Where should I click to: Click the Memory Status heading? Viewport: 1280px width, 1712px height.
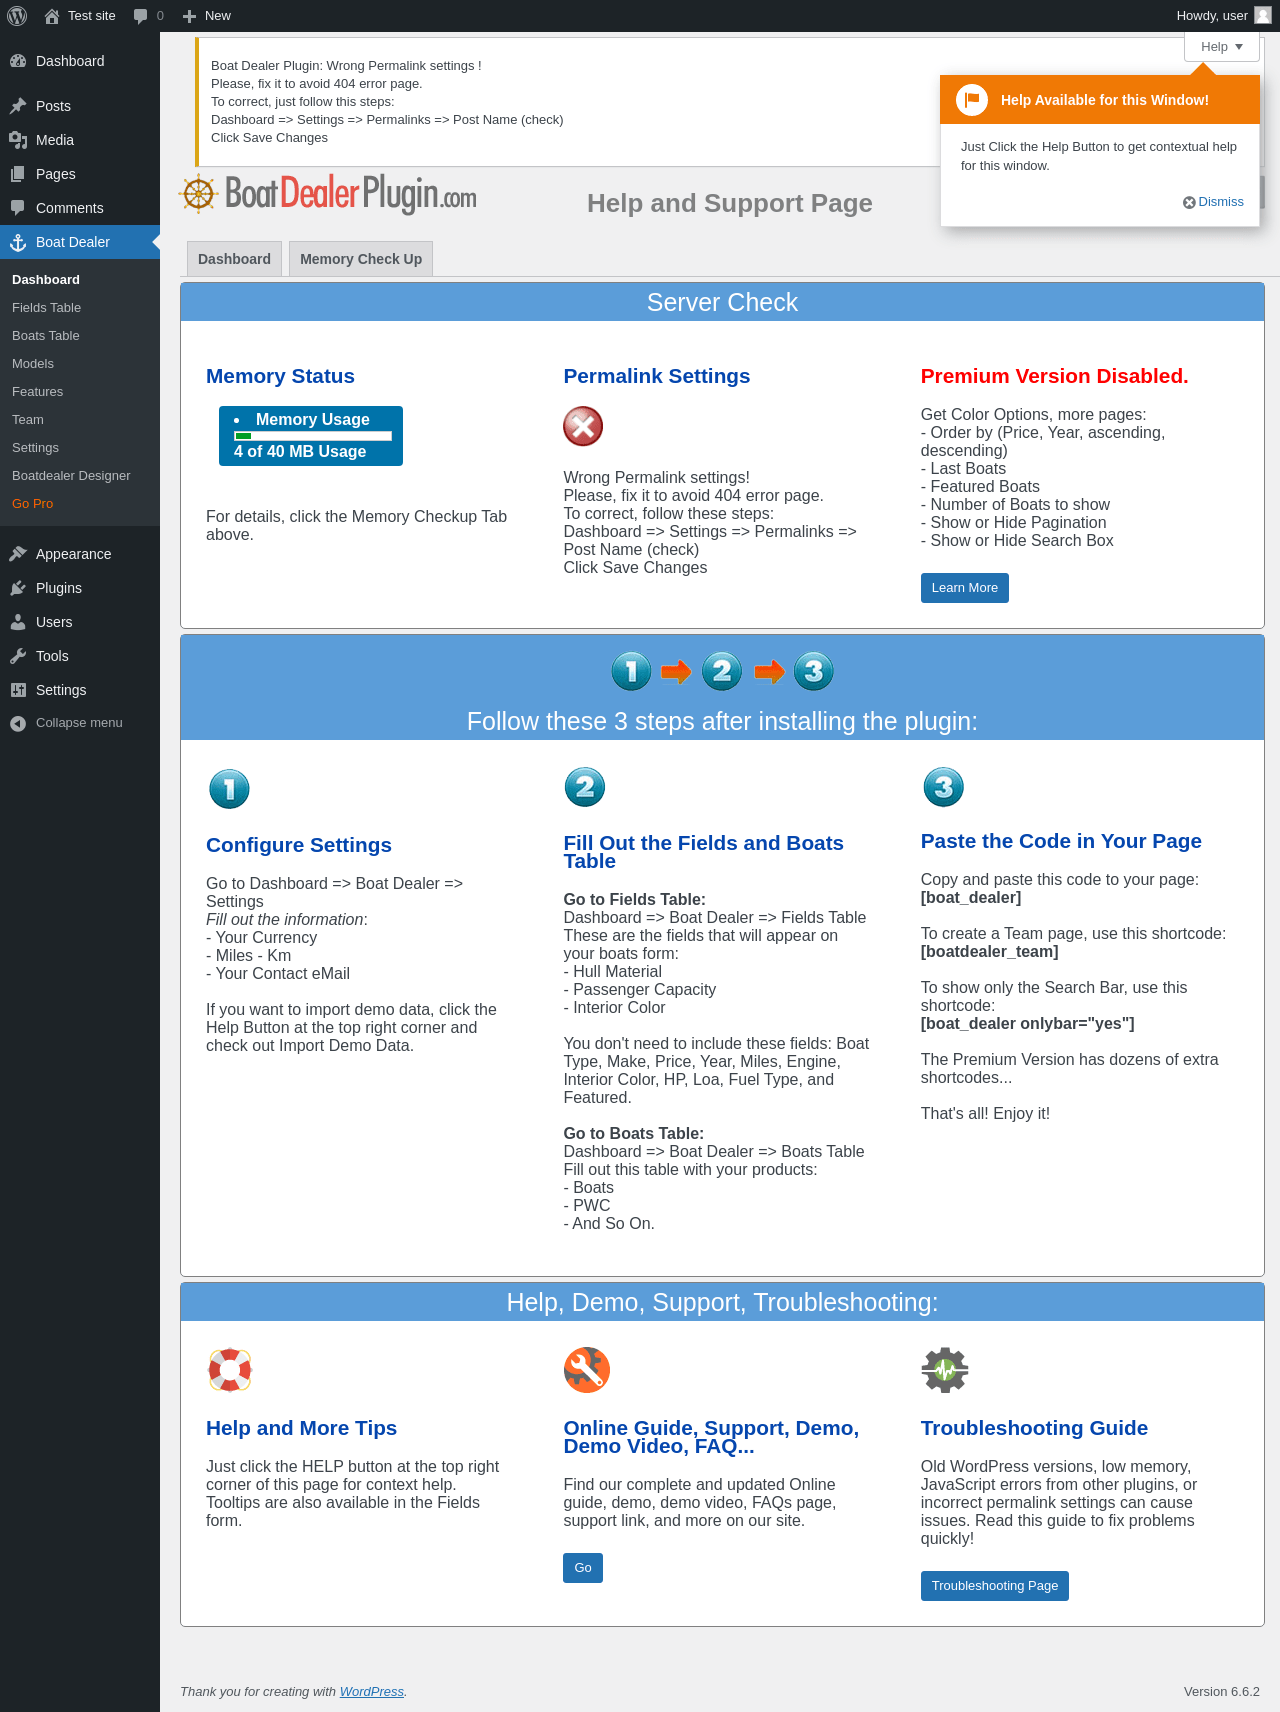[280, 376]
